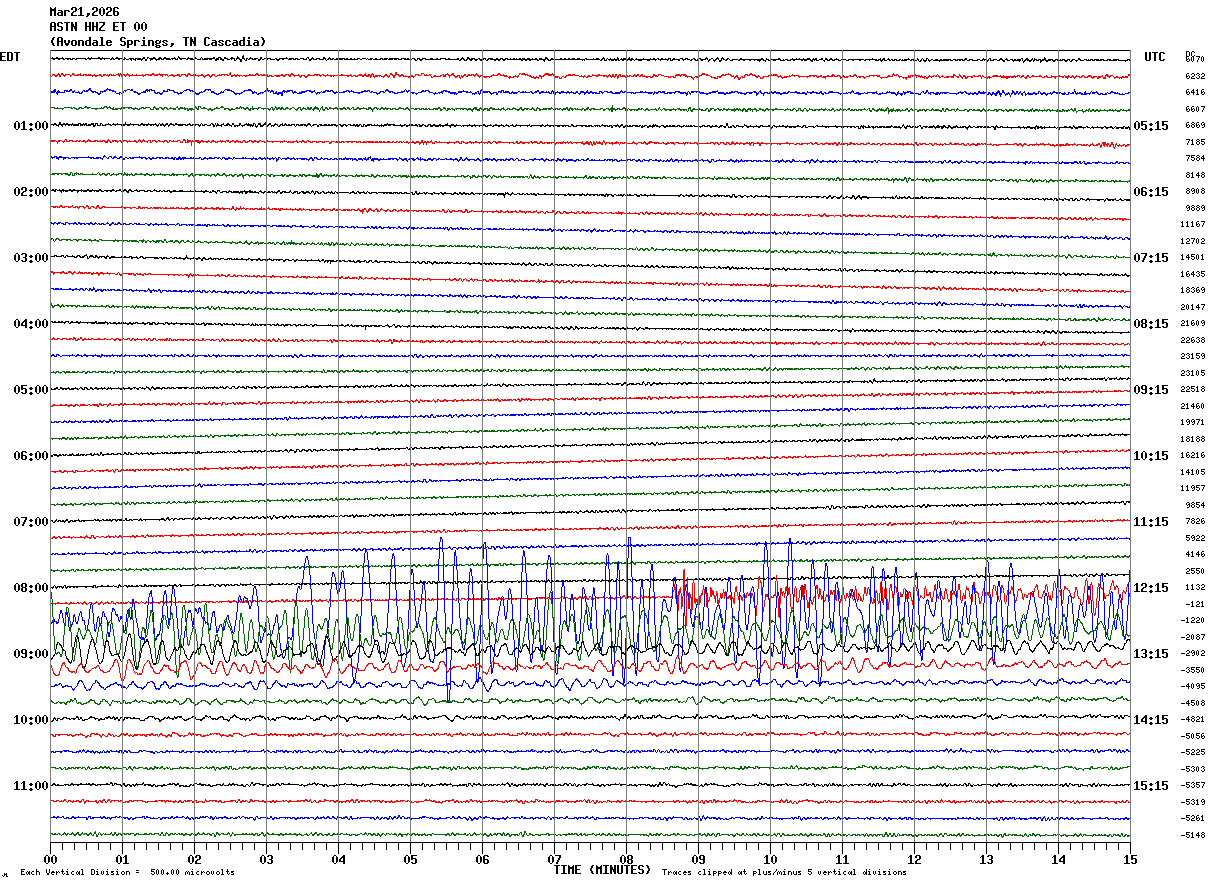Click the "04:00" EDT time label
Viewport: 1210px width, 886px height.
point(31,324)
